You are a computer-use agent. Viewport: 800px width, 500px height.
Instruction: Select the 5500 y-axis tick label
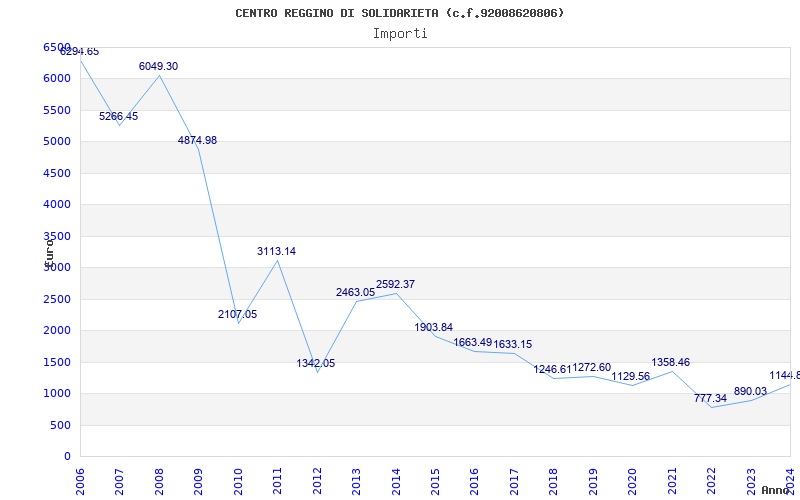tap(57, 110)
